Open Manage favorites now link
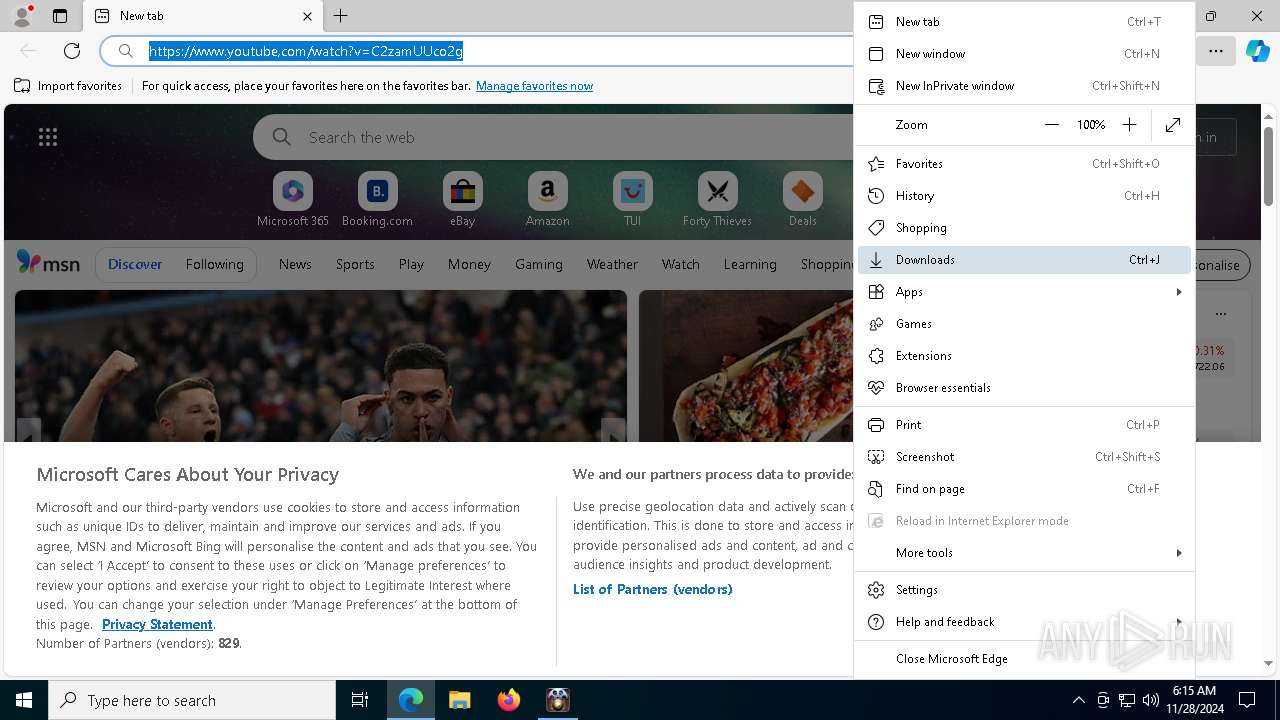The height and width of the screenshot is (720, 1280). 534,86
